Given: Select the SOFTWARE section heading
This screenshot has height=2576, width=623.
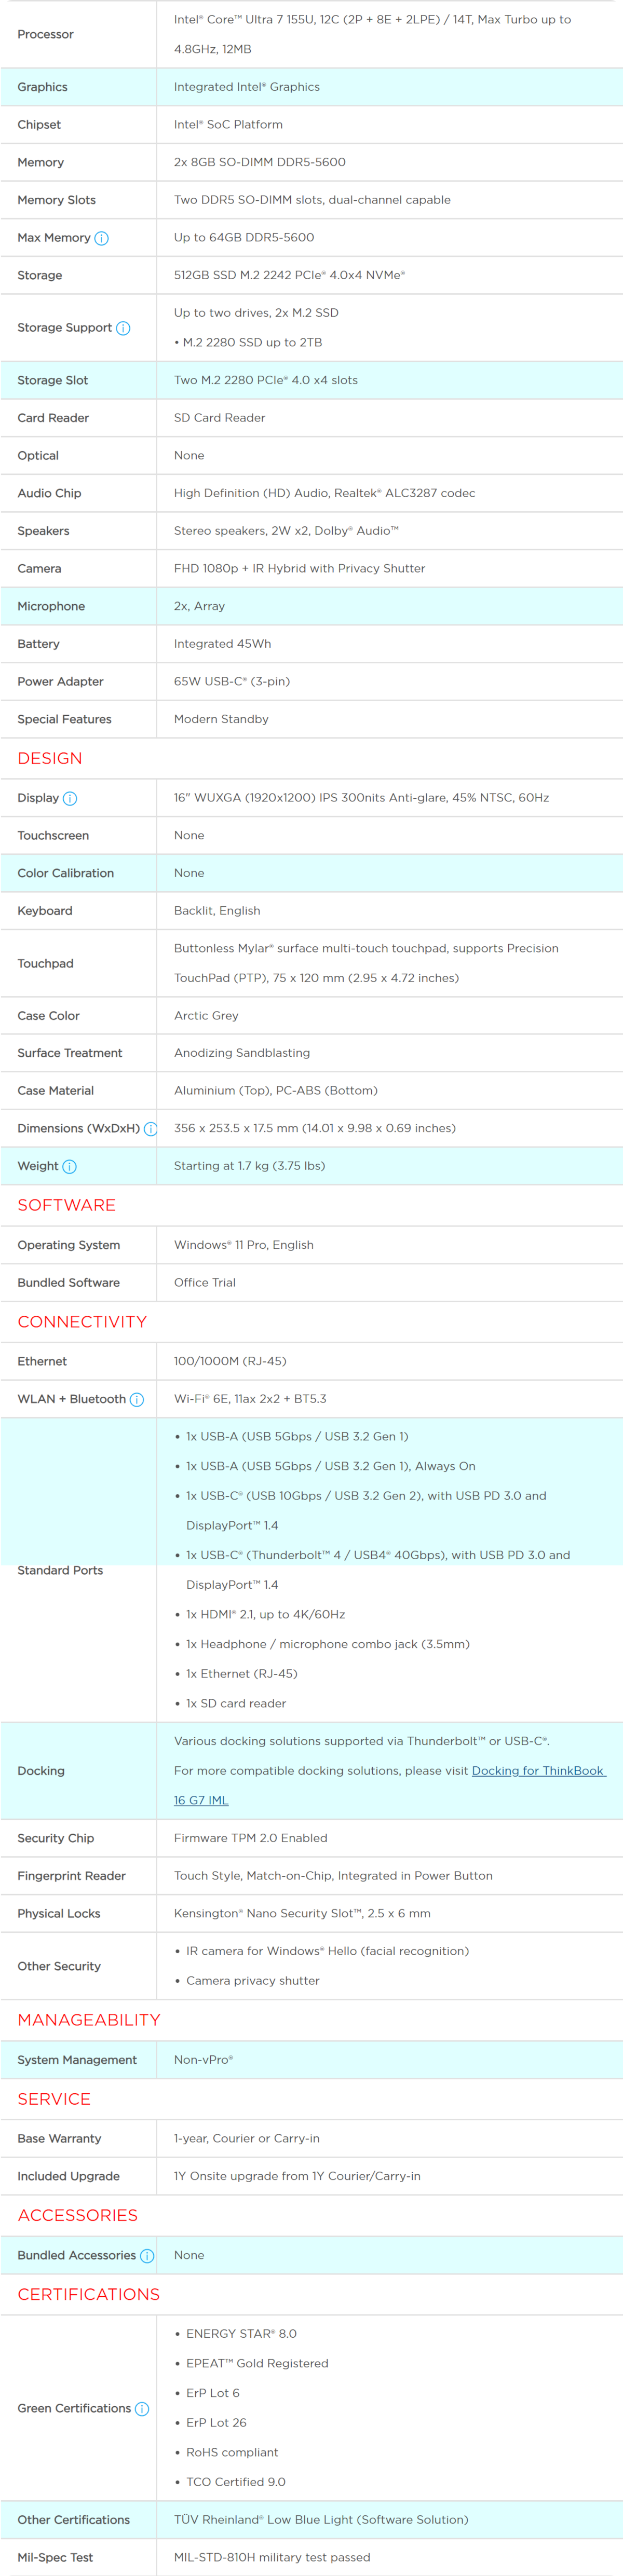Looking at the screenshot, I should tap(66, 1205).
